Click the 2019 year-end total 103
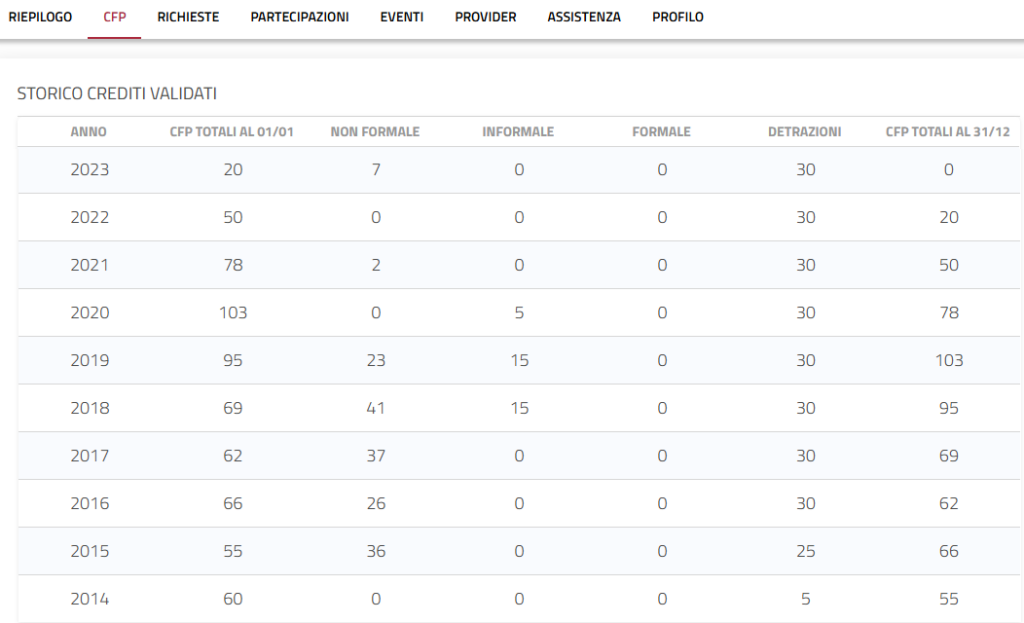The height and width of the screenshot is (623, 1024). (949, 360)
